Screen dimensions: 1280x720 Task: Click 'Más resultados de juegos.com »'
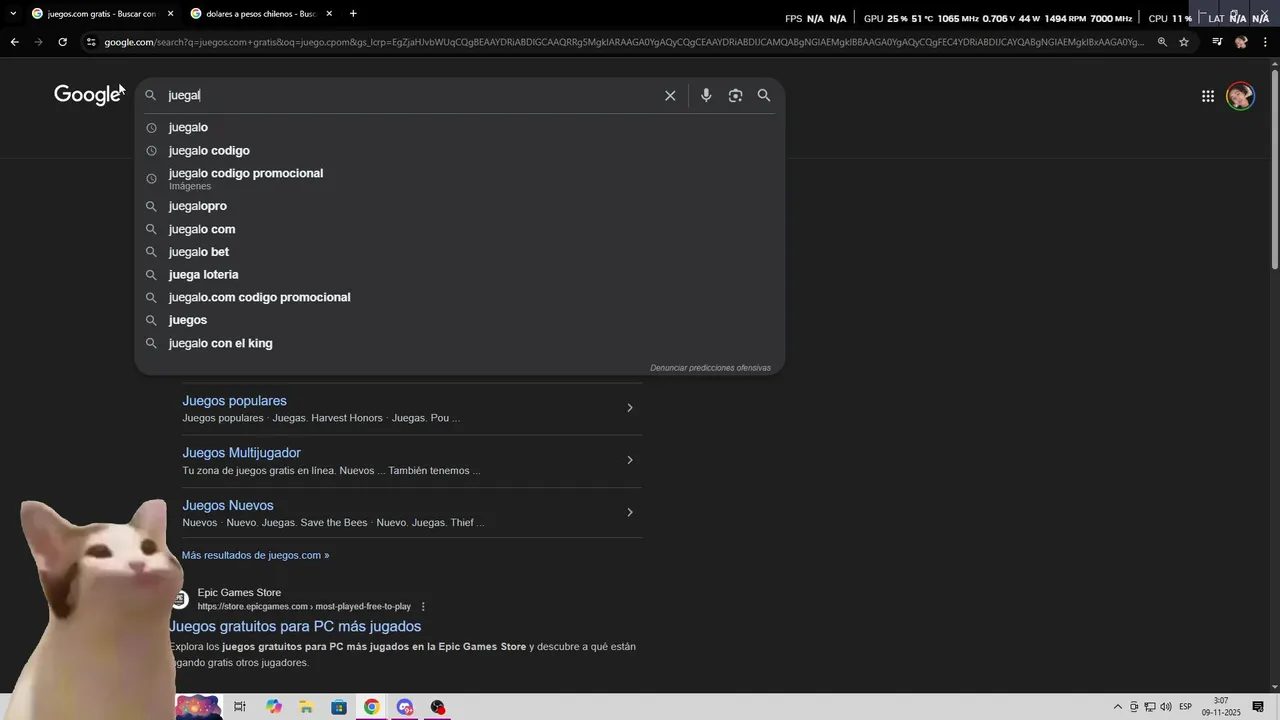coord(255,555)
